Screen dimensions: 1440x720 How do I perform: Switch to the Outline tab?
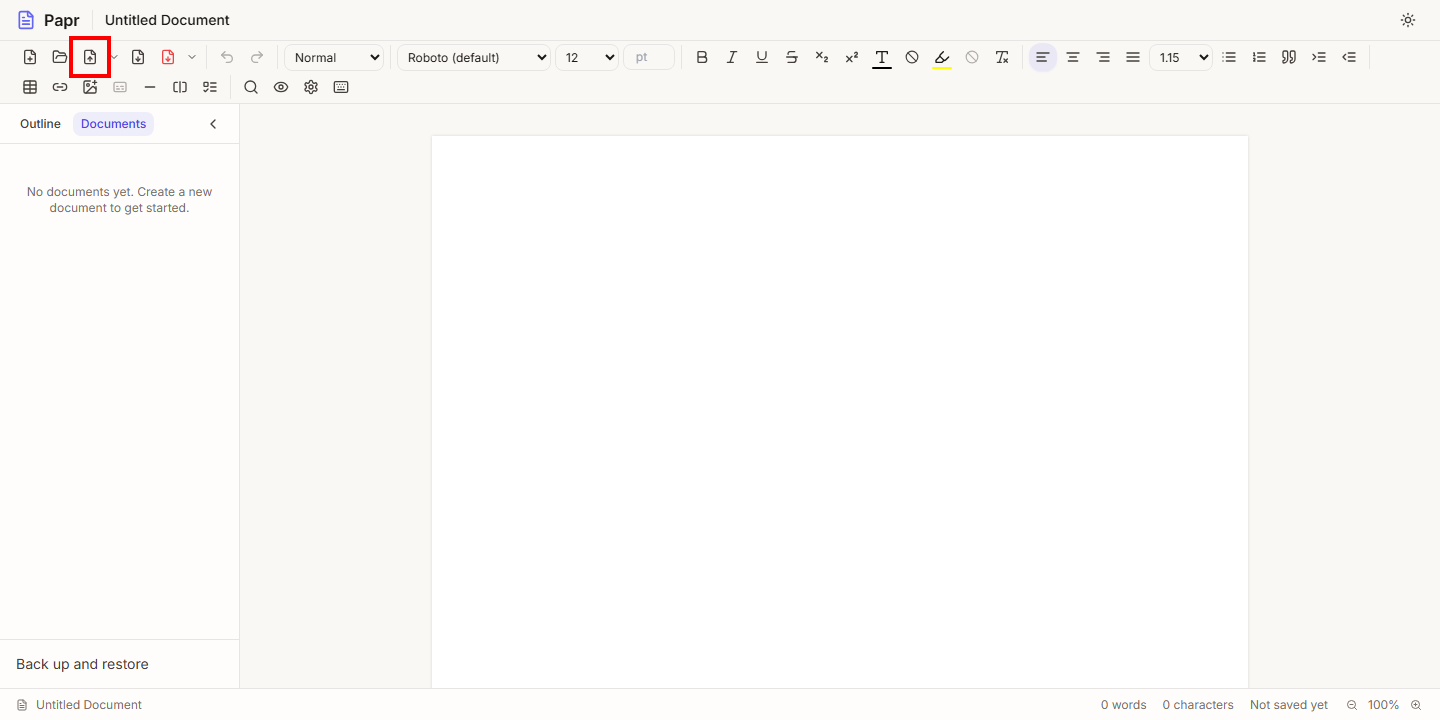tap(40, 124)
